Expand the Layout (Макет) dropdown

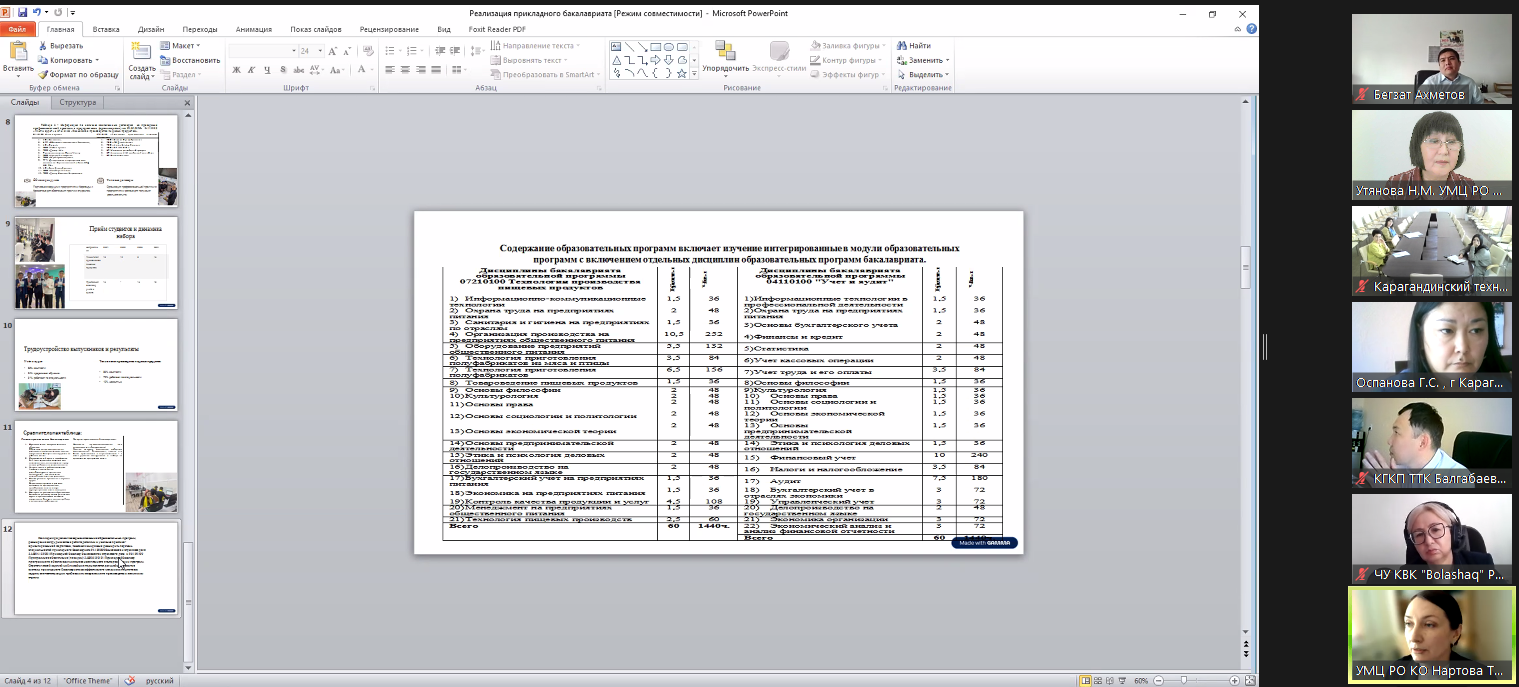point(198,46)
